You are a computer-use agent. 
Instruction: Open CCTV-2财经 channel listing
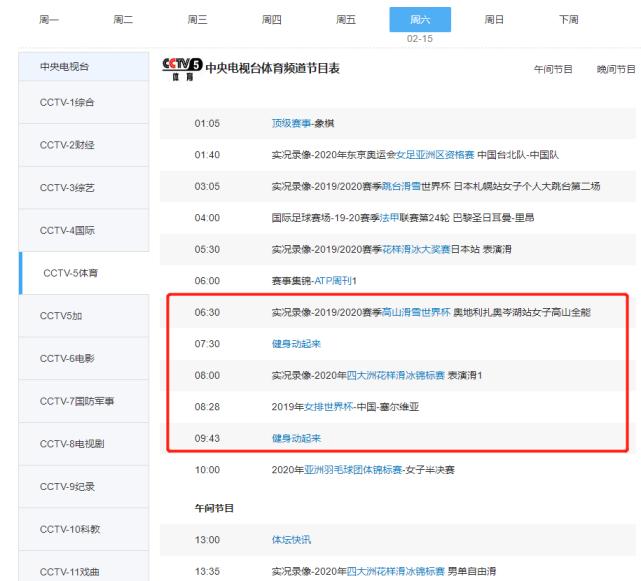click(x=84, y=145)
